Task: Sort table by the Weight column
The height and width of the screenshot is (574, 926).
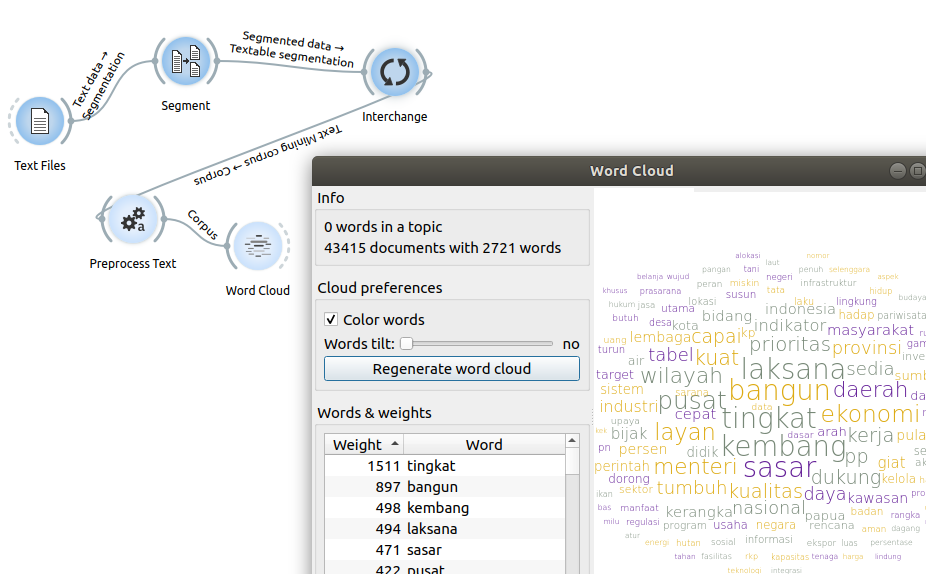Action: click(363, 445)
